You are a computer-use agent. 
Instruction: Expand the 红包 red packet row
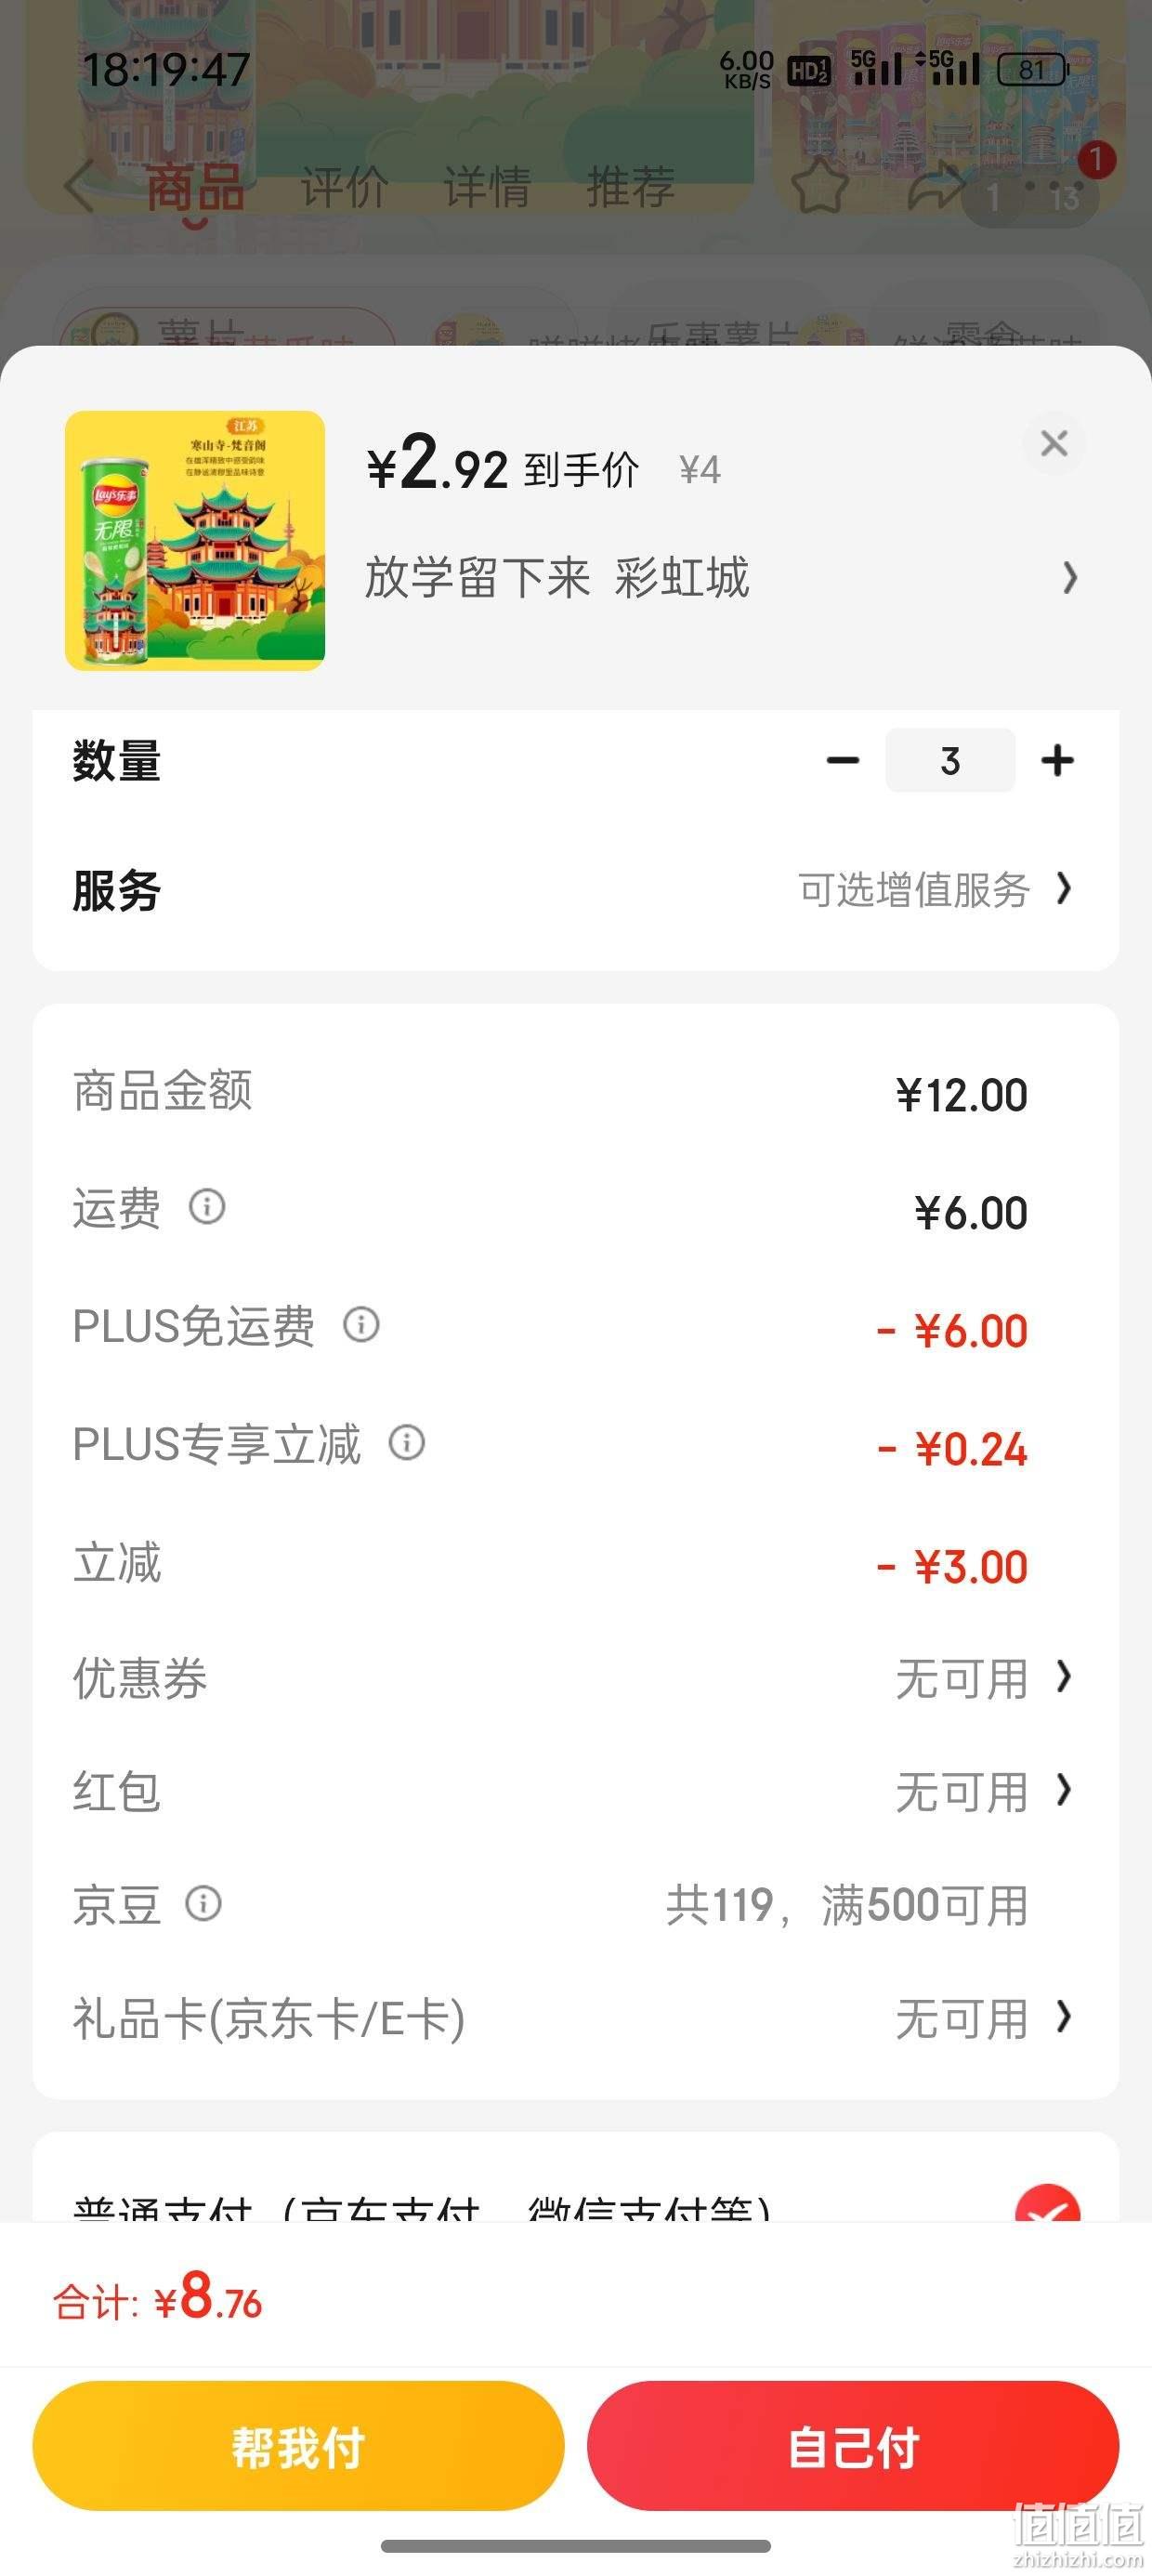(x=576, y=1791)
